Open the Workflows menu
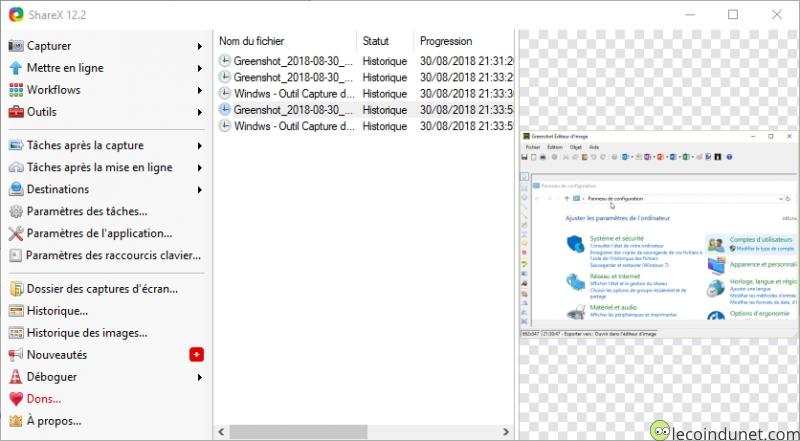 click(x=106, y=90)
